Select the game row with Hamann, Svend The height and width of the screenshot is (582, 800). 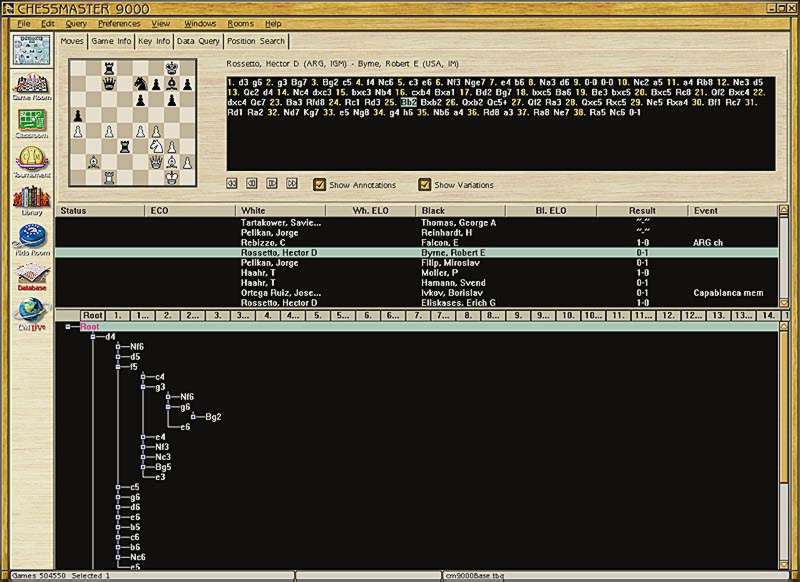[417, 283]
